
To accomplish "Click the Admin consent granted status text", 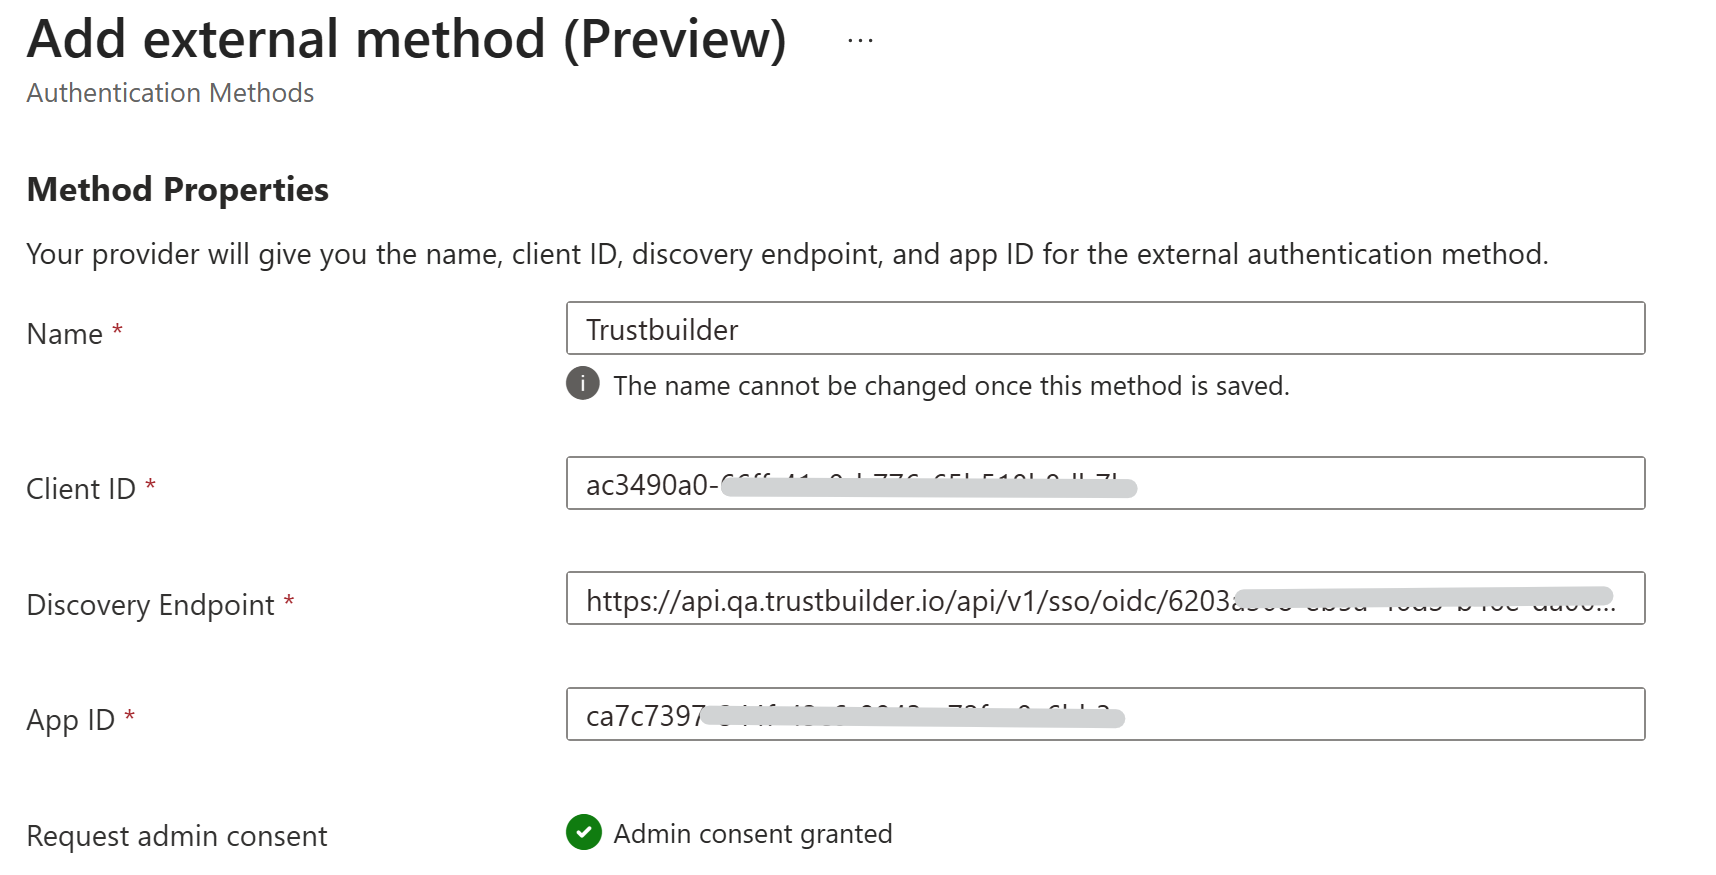I will click(x=752, y=834).
